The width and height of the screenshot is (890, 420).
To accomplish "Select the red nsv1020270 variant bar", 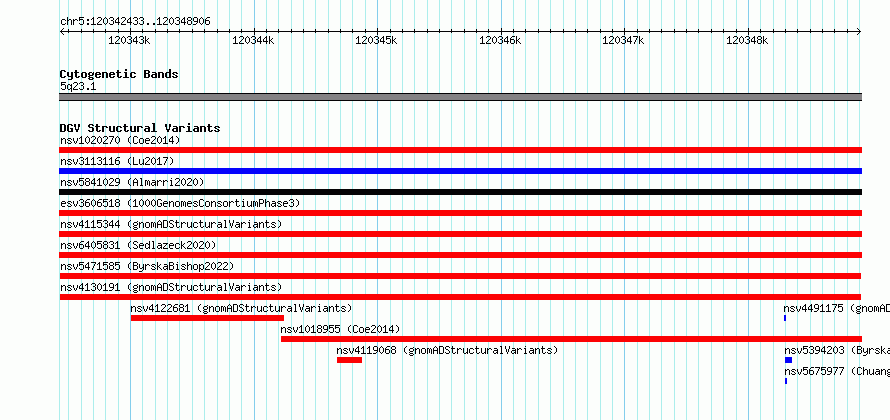I will [x=460, y=150].
